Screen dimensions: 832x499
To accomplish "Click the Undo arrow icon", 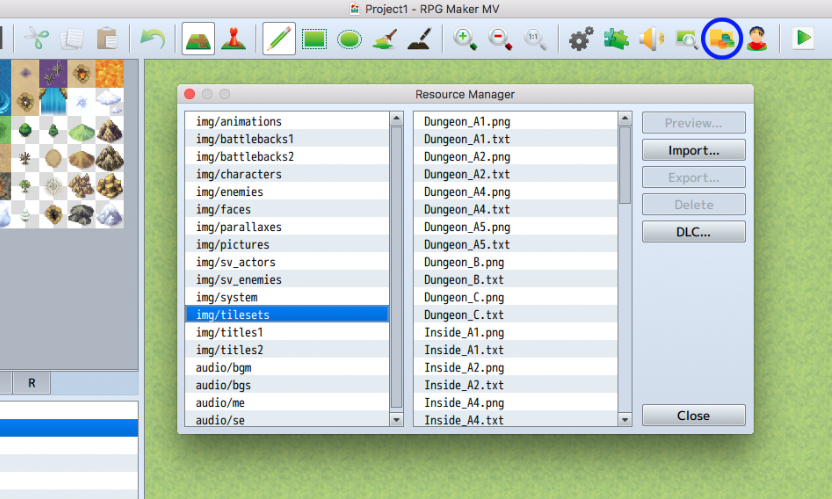I will tap(152, 38).
